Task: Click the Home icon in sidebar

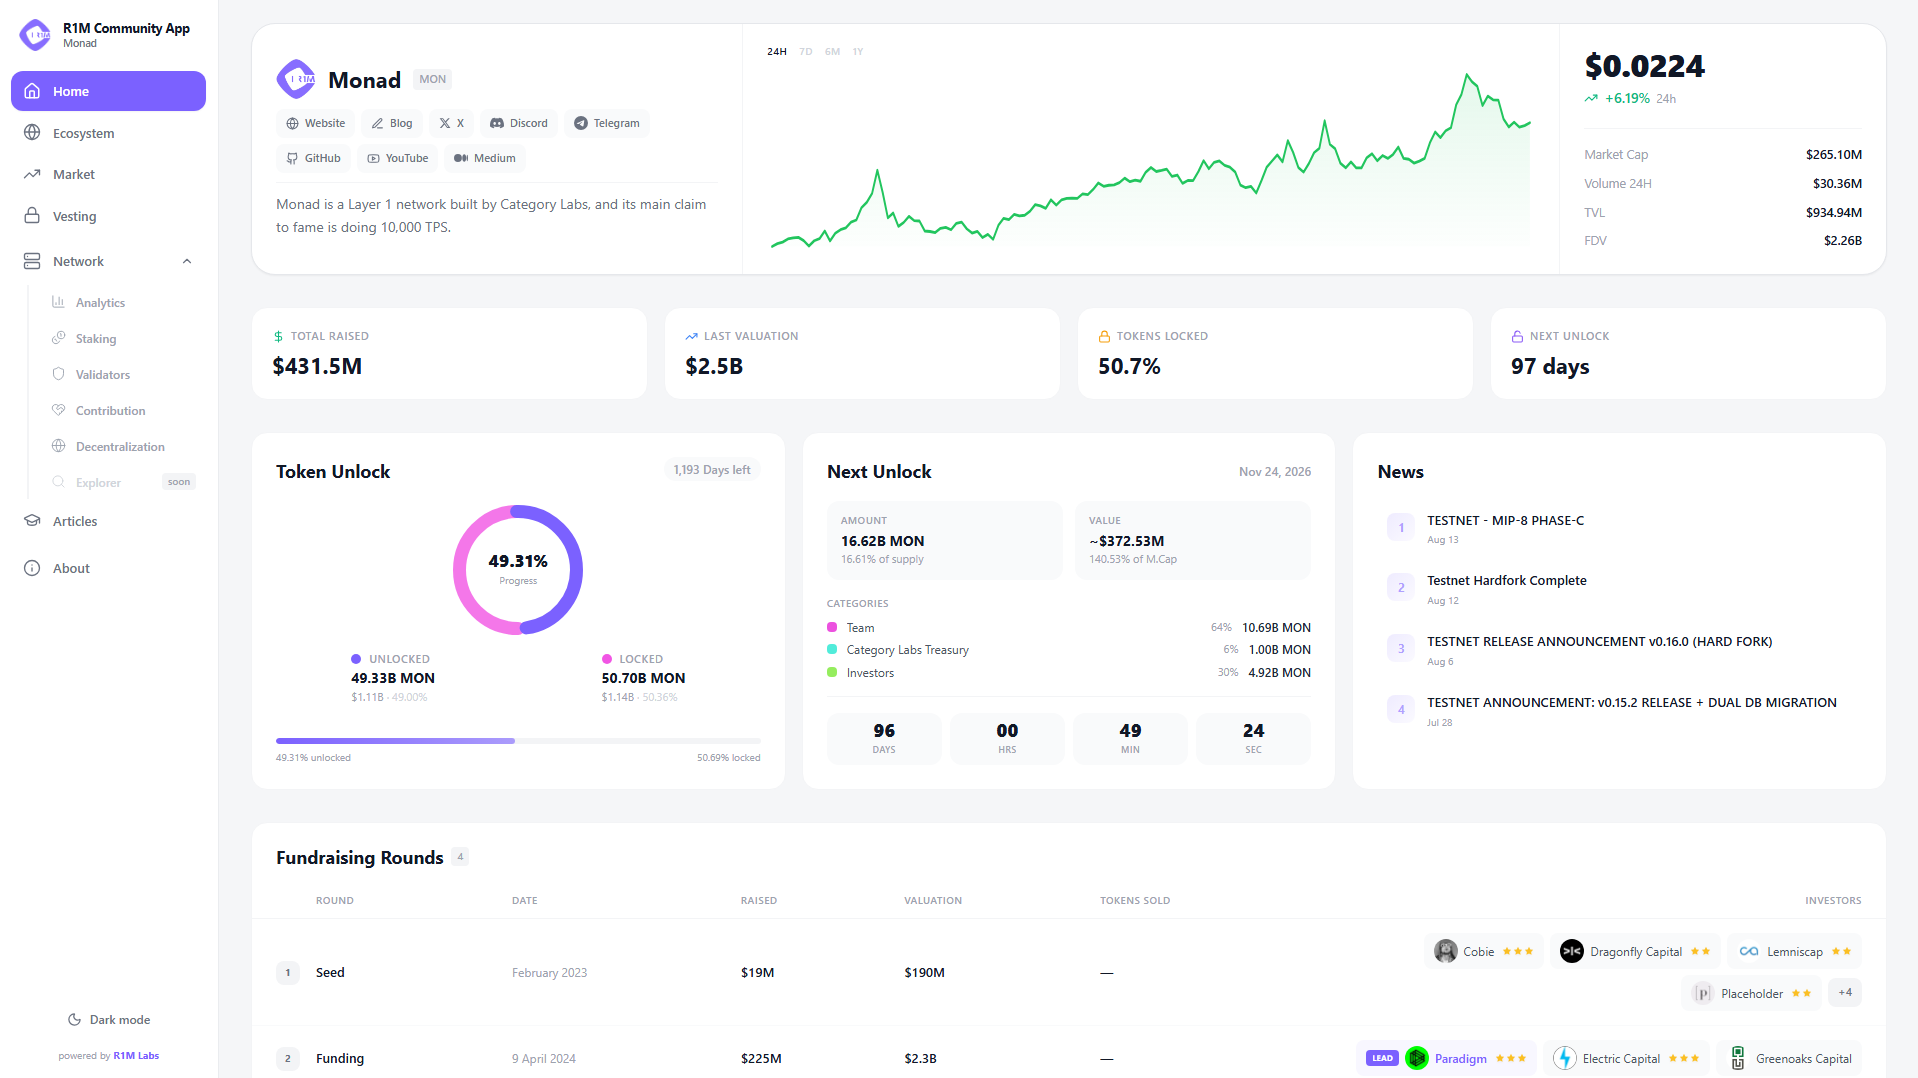Action: pyautogui.click(x=33, y=91)
